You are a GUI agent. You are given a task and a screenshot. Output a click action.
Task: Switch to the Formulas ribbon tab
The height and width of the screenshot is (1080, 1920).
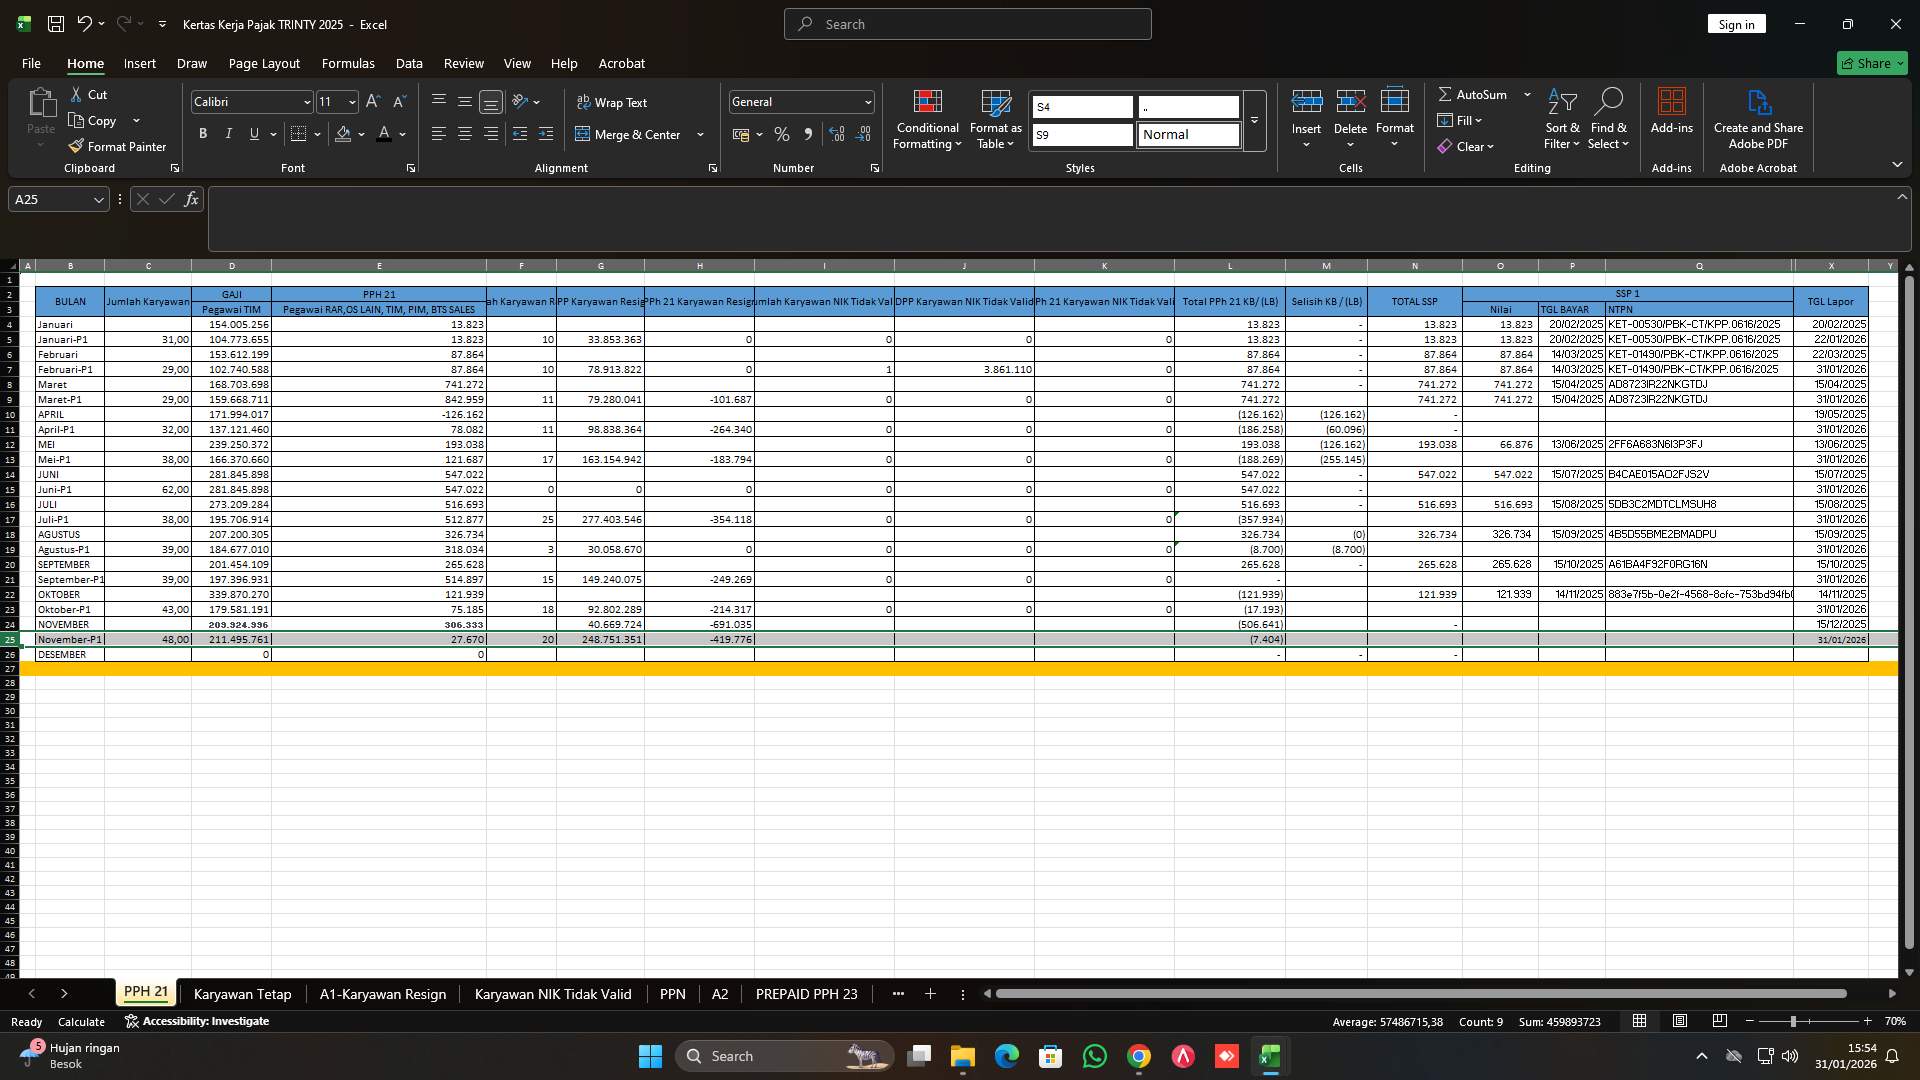(x=347, y=63)
